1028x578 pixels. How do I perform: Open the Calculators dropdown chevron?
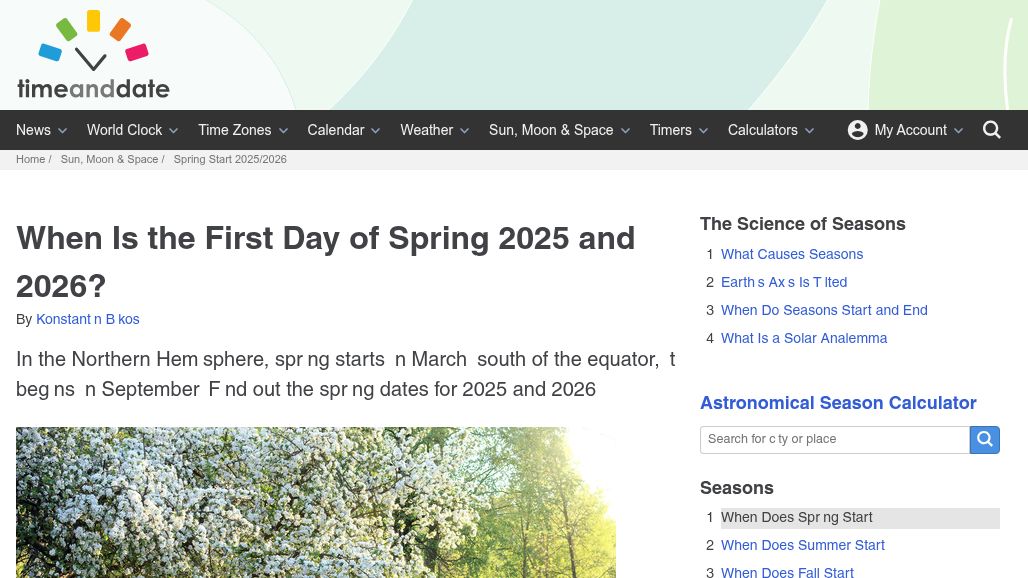pyautogui.click(x=810, y=131)
